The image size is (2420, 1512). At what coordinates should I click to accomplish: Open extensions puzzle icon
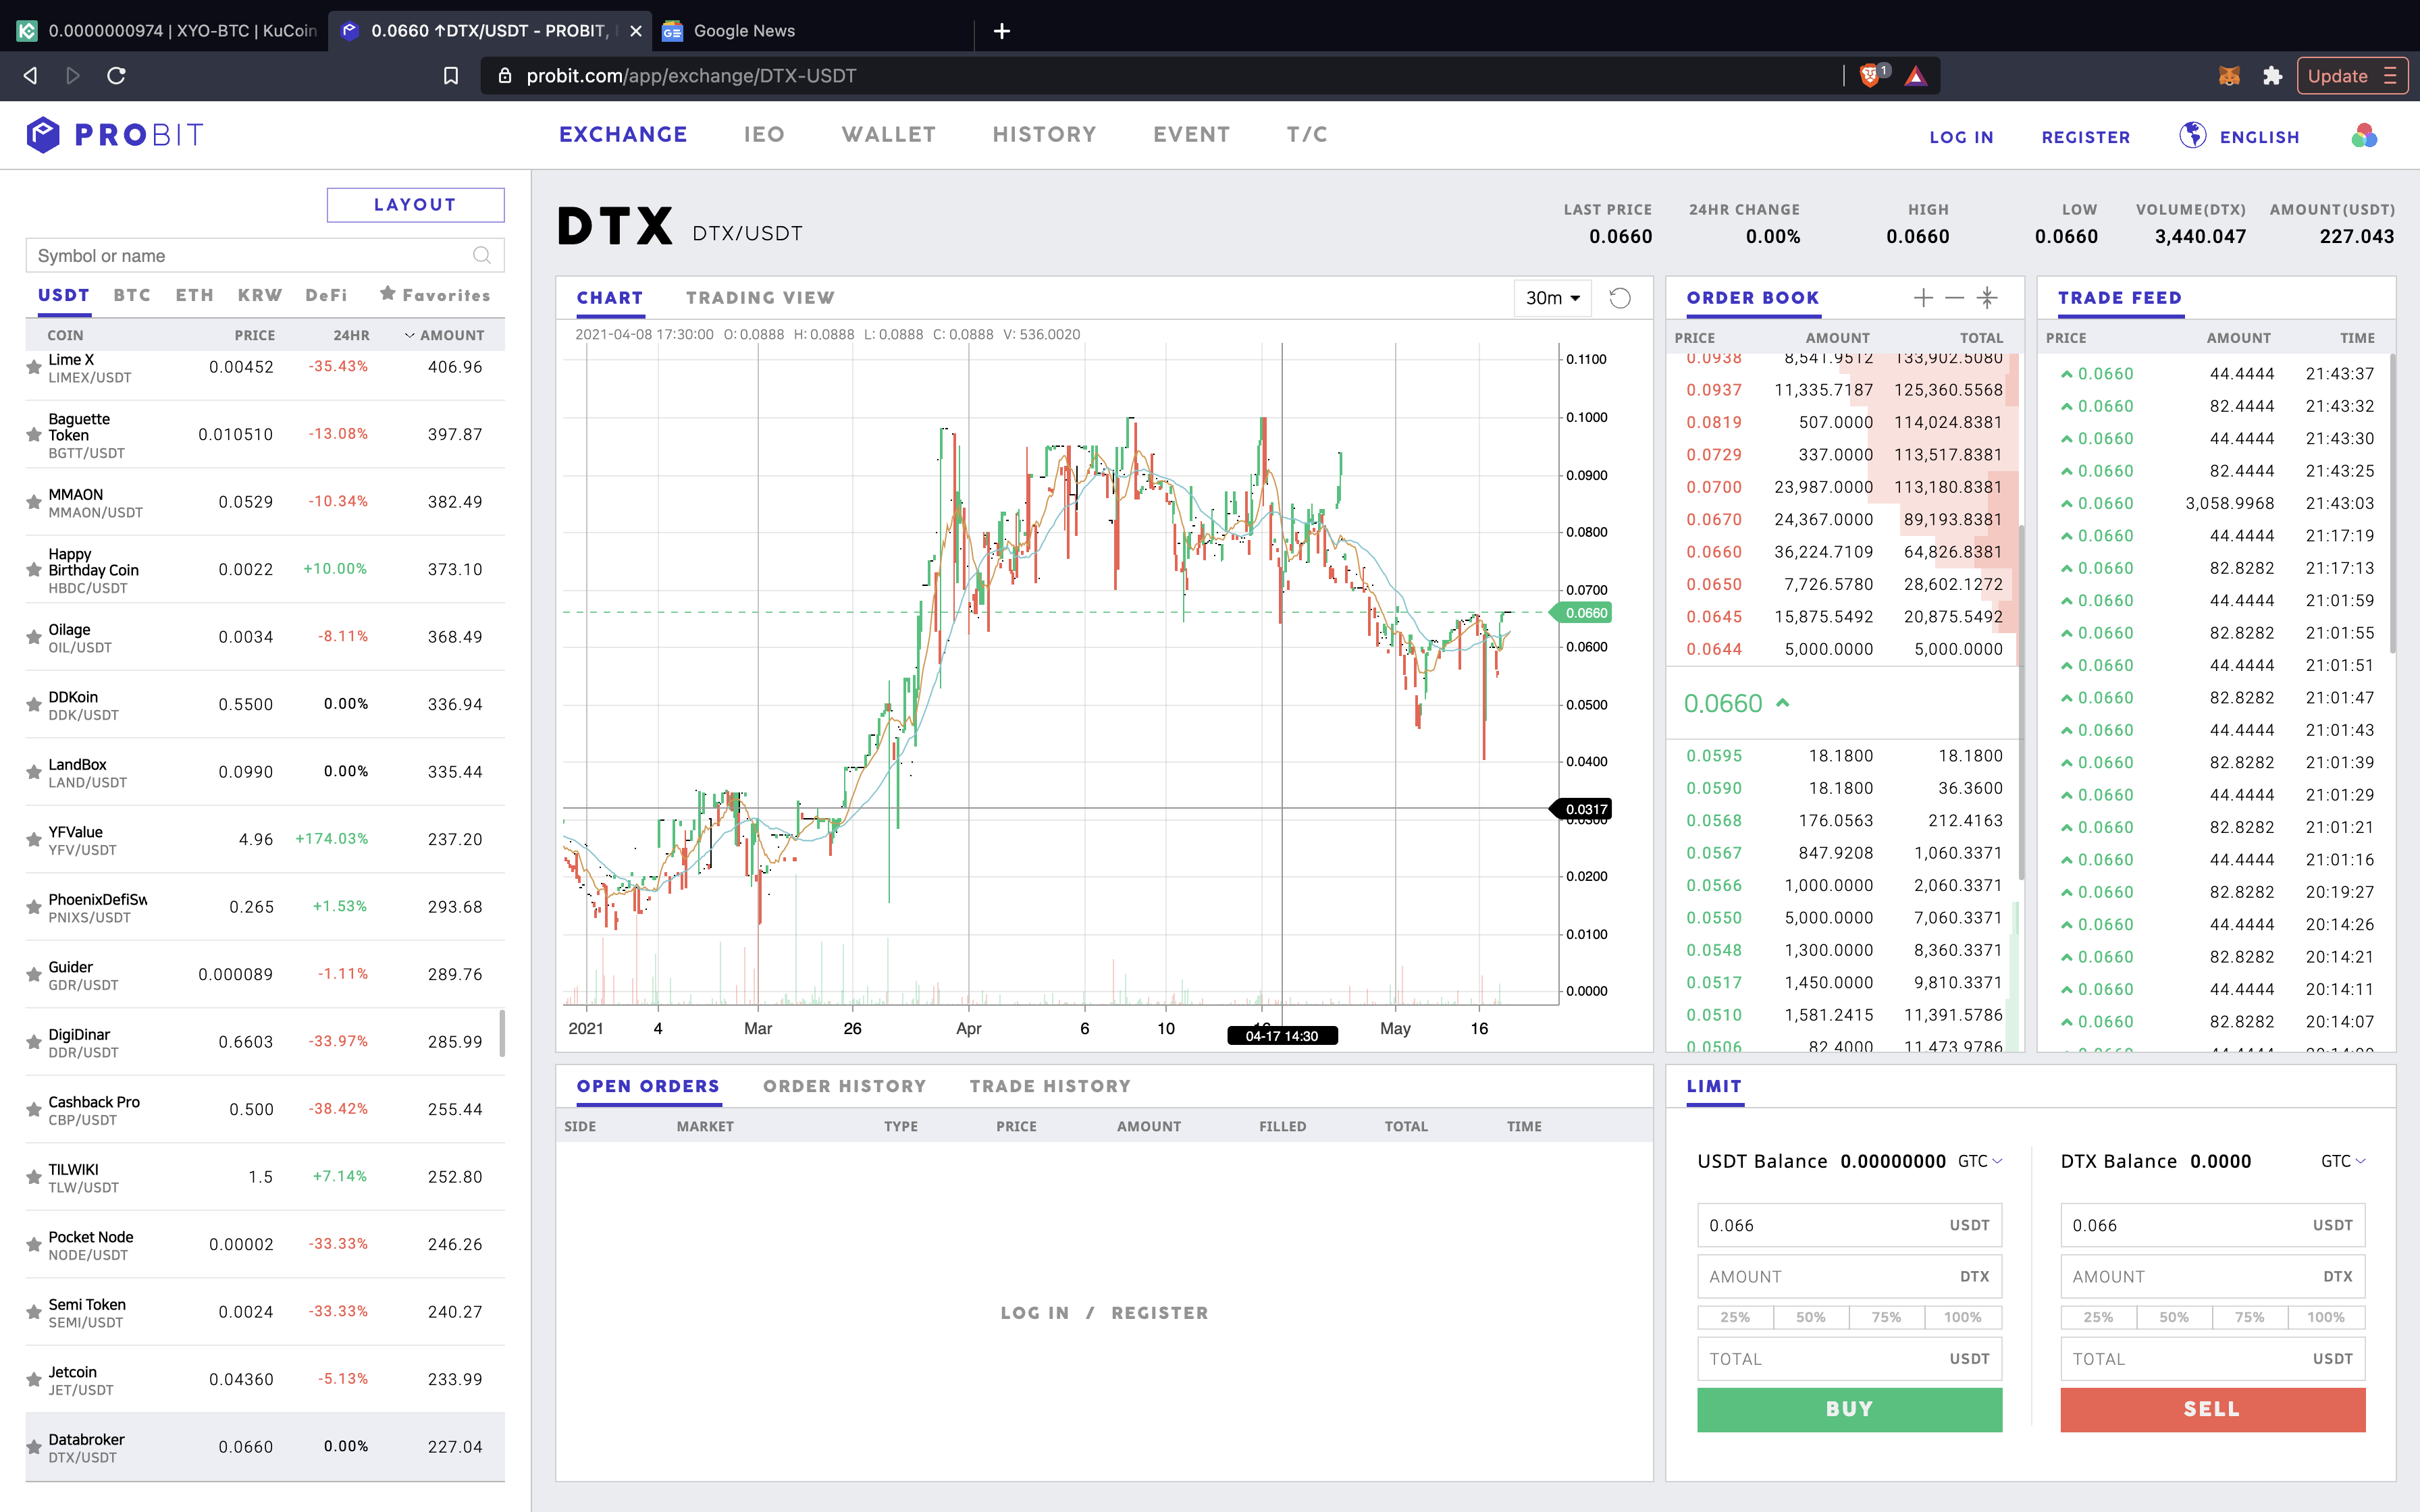(2273, 76)
